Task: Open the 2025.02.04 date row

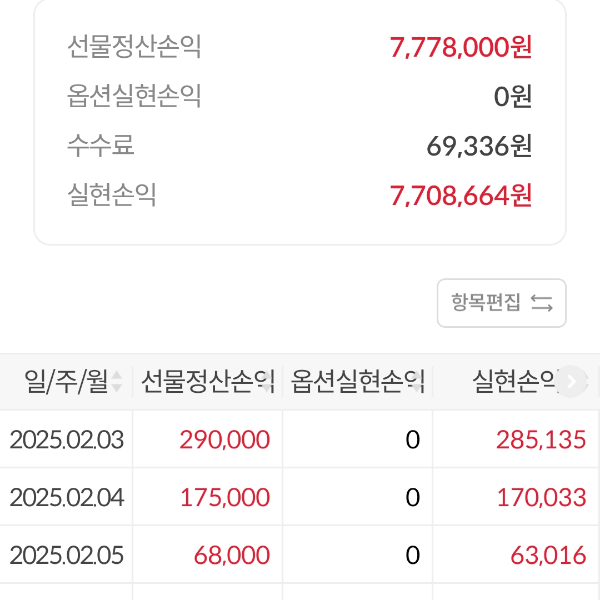Action: (66, 497)
